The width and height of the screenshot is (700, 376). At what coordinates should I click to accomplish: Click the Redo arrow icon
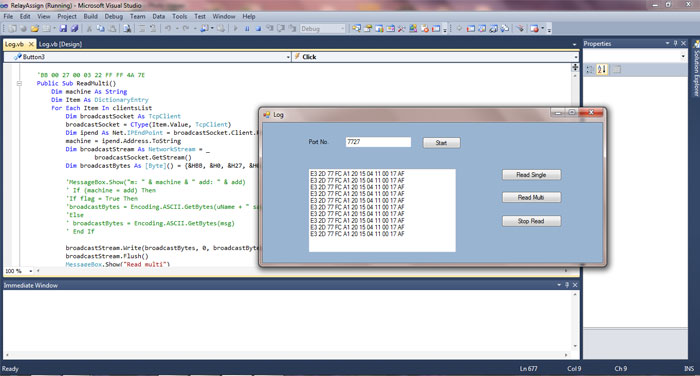186,29
